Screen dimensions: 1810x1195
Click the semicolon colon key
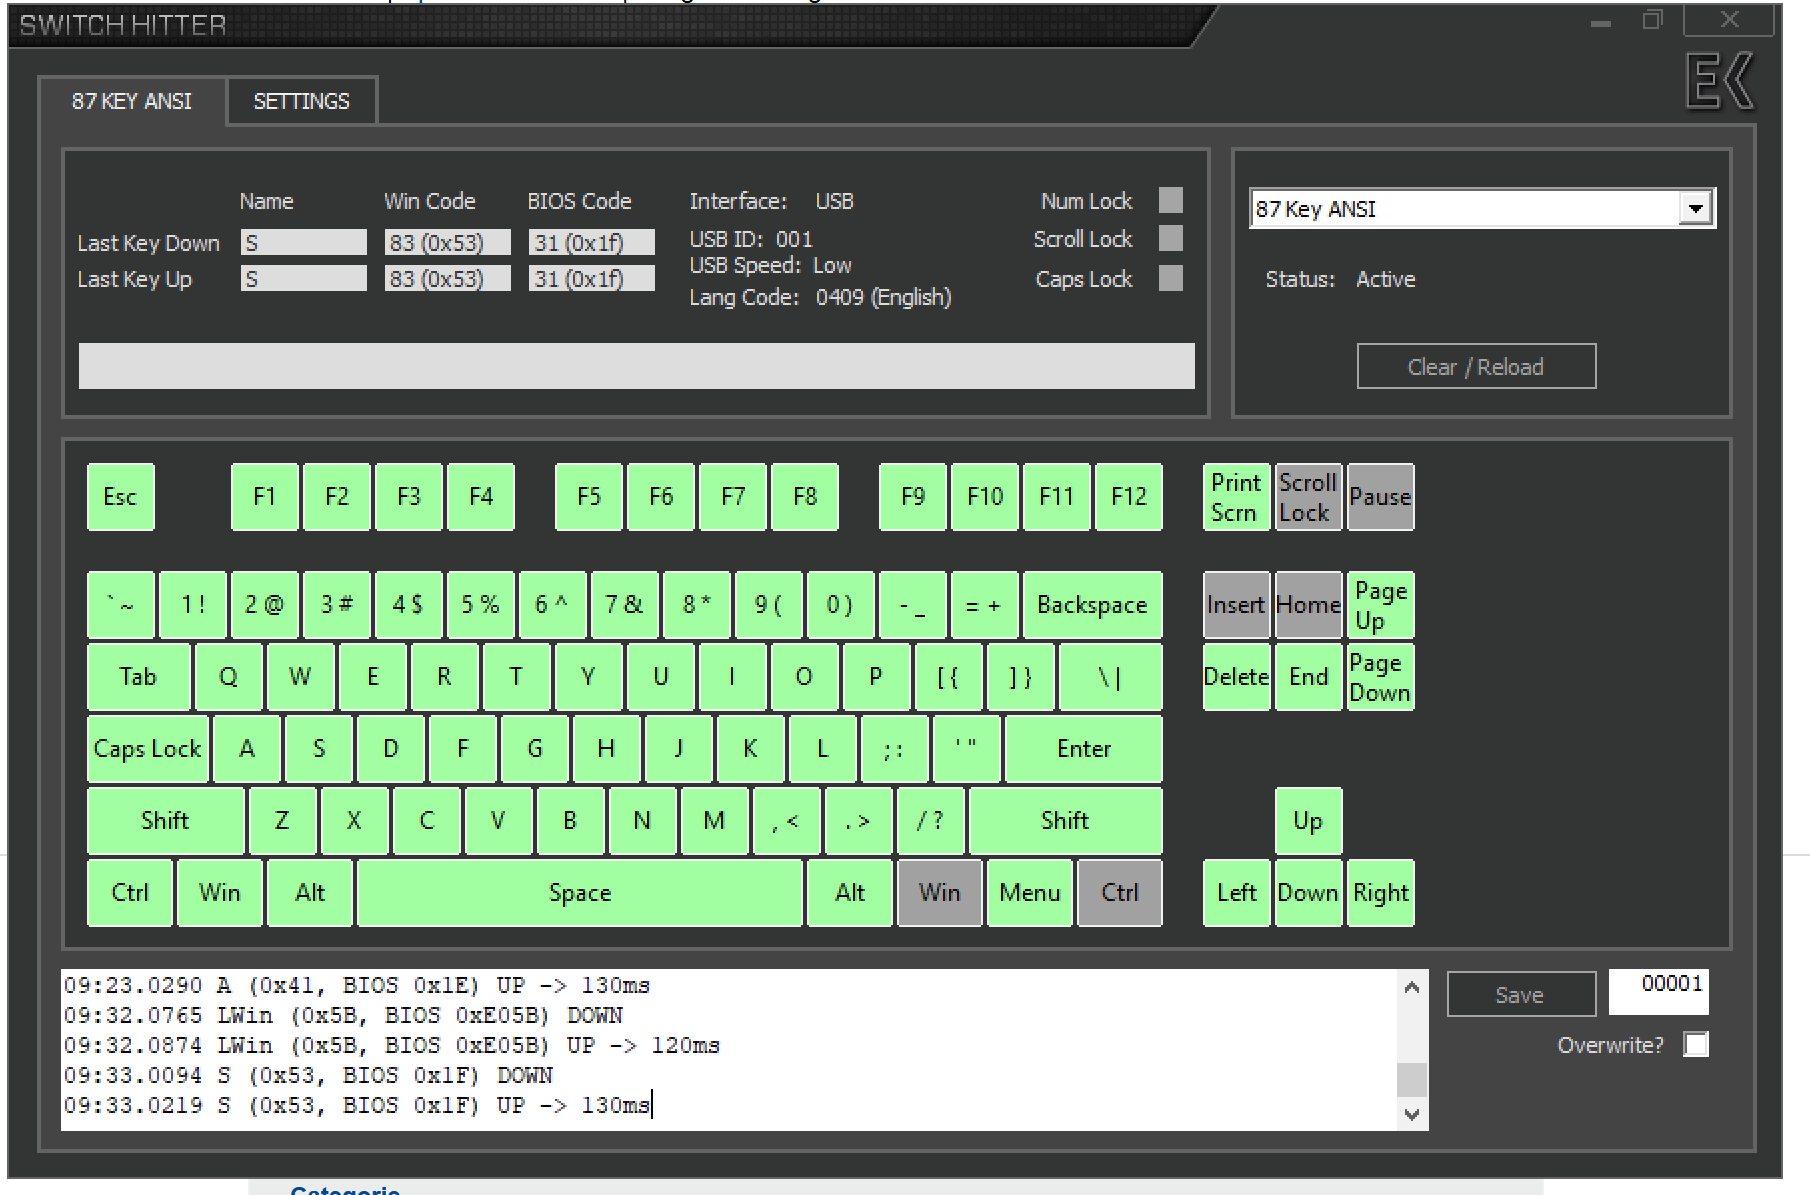click(x=895, y=749)
